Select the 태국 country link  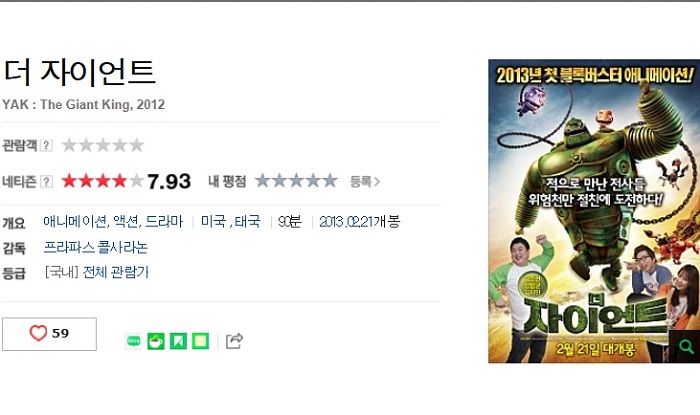point(247,221)
